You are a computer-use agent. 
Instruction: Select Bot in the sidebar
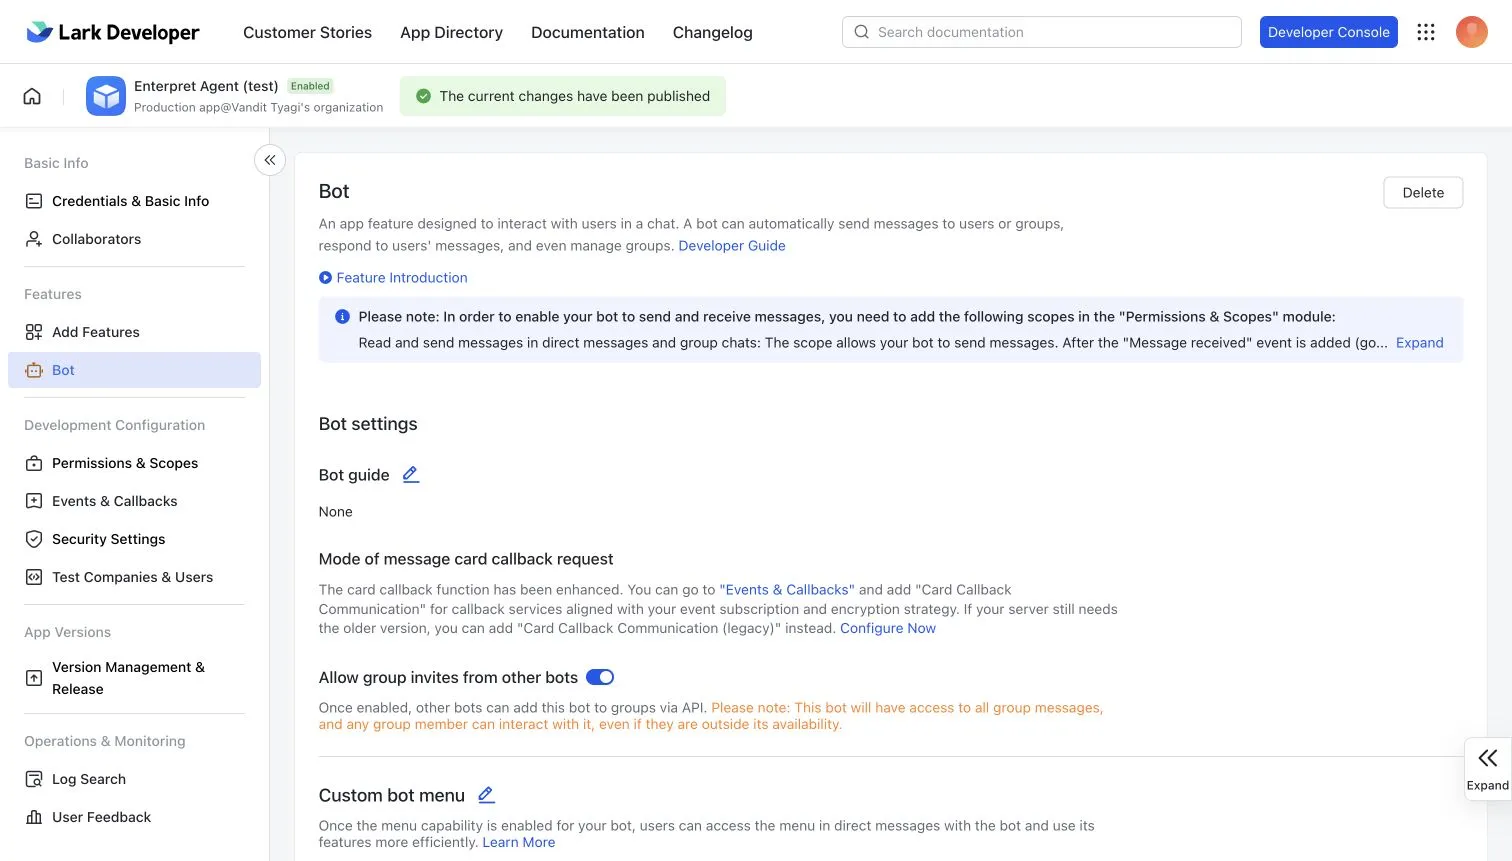point(134,370)
